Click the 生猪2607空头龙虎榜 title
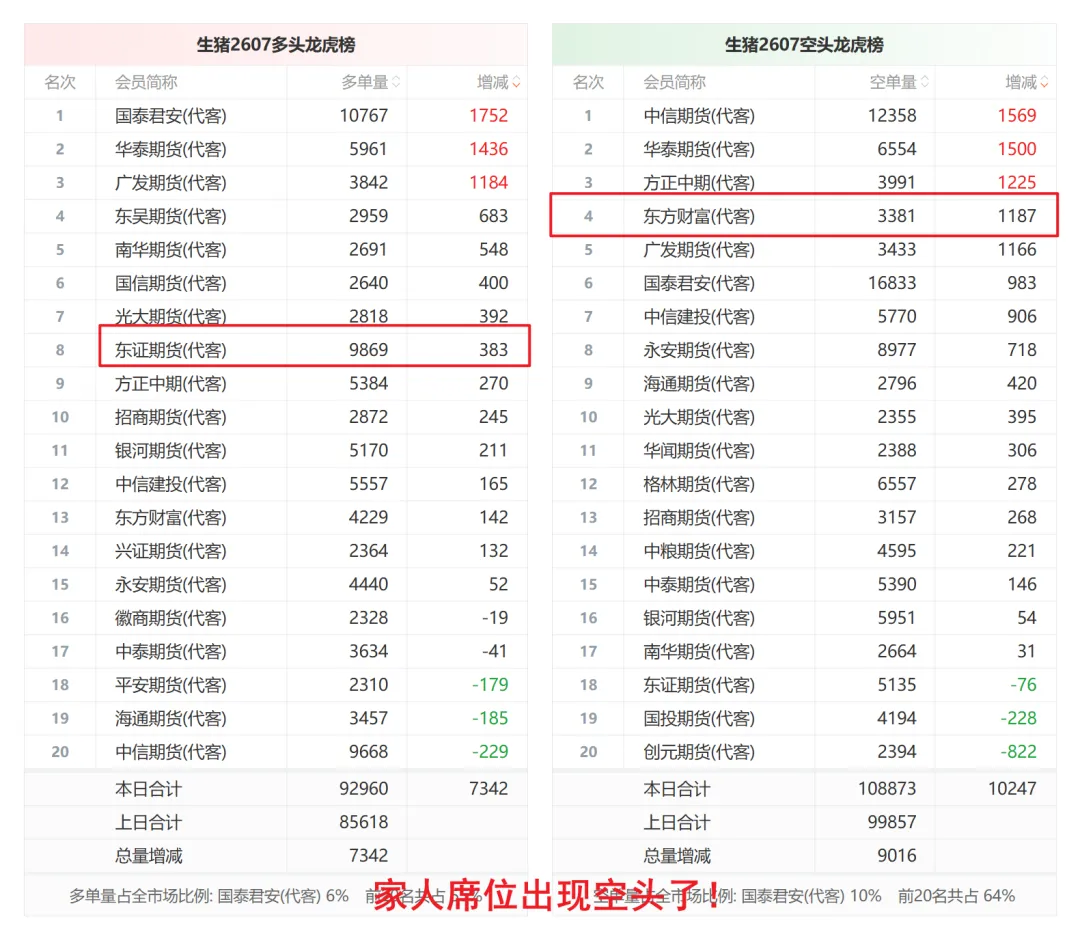 point(804,45)
